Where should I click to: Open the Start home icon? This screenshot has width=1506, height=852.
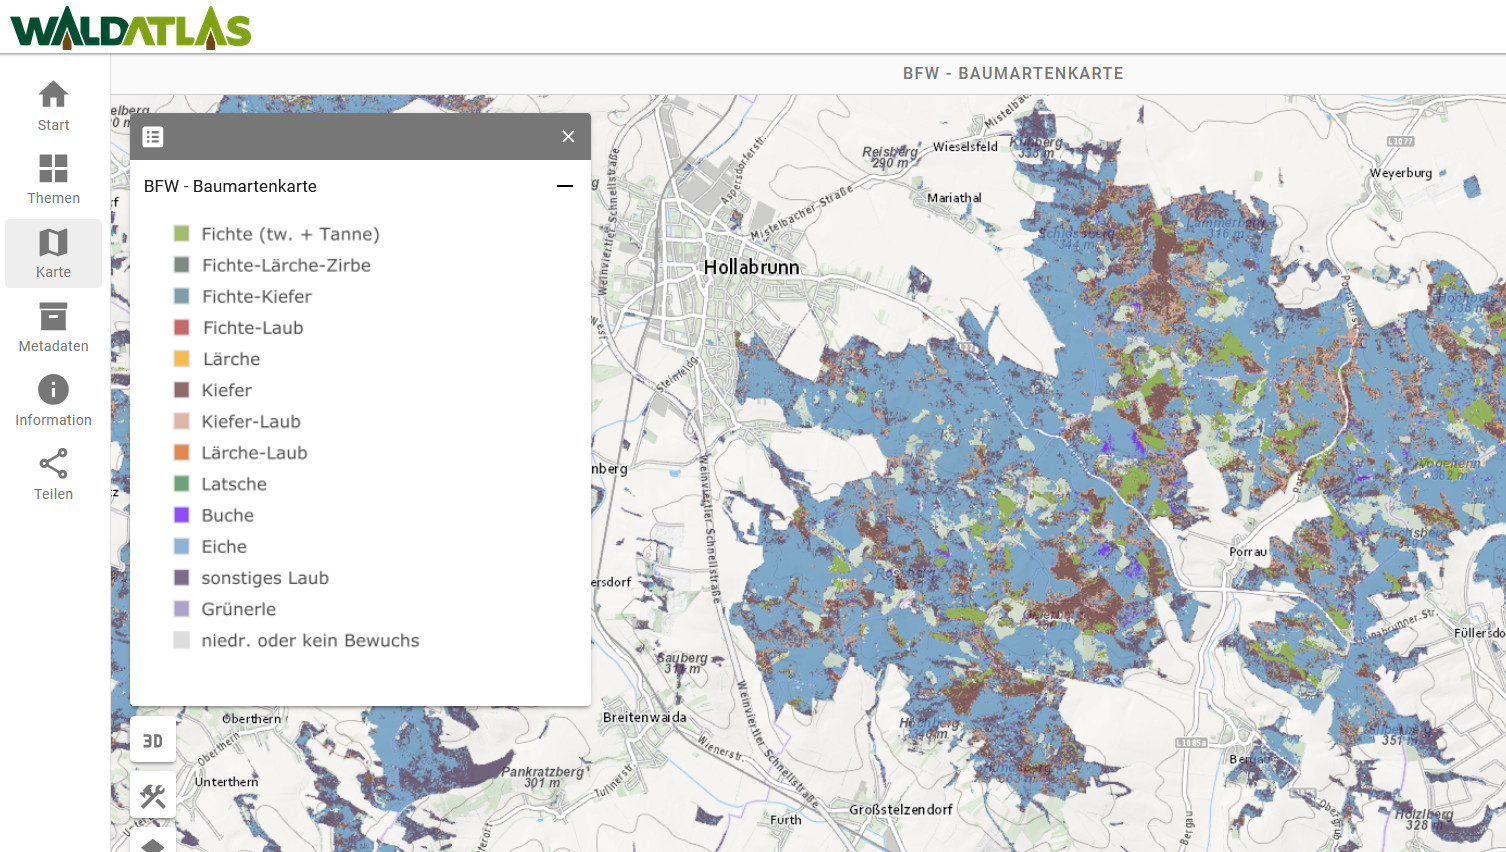[53, 95]
